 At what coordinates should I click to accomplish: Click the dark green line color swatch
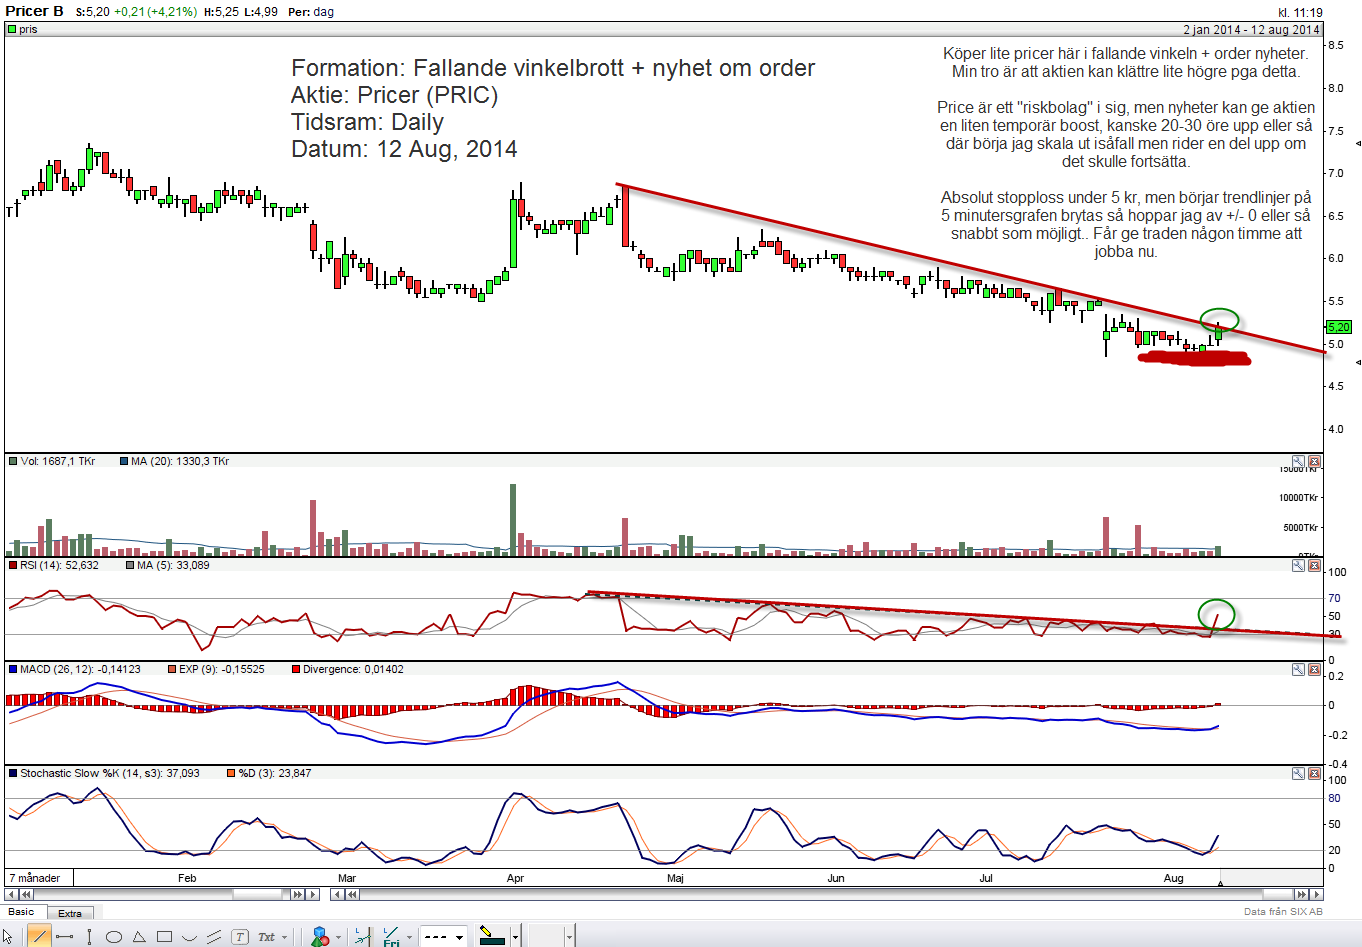coord(493,942)
